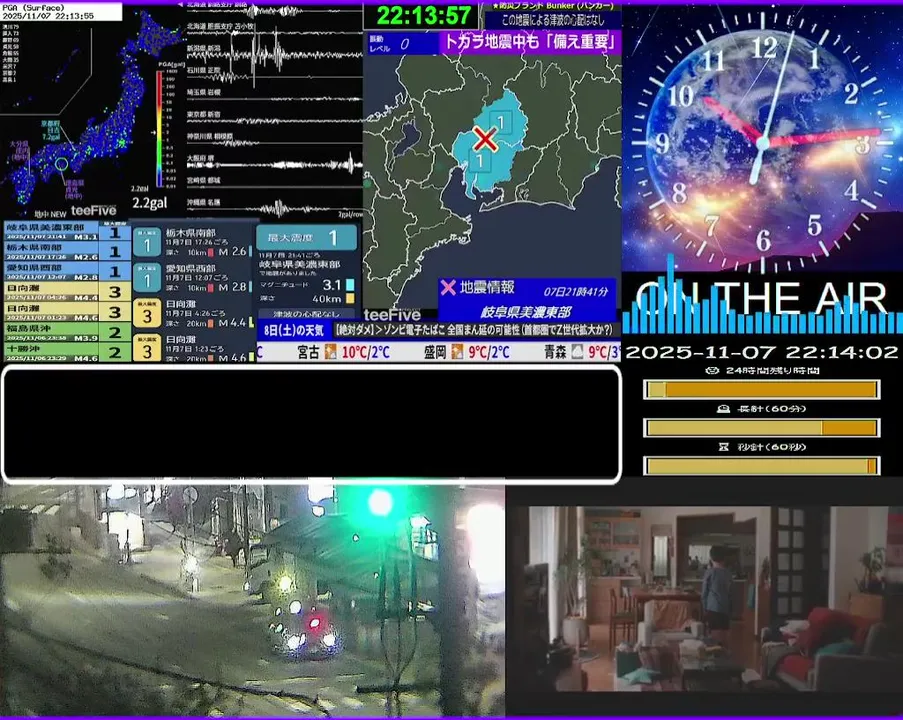Select the 福島県沖 M3.9 list row
Image resolution: width=903 pixels, height=720 pixels.
[66, 332]
